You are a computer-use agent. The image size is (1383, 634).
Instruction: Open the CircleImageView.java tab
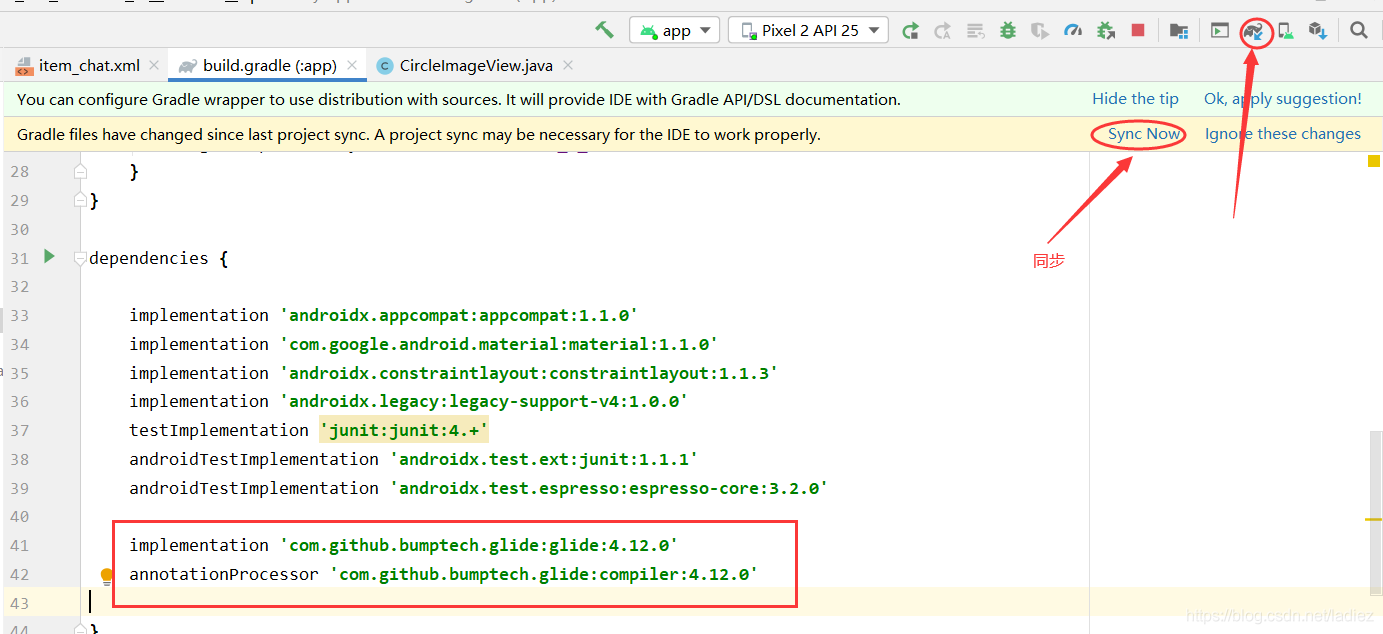(476, 66)
